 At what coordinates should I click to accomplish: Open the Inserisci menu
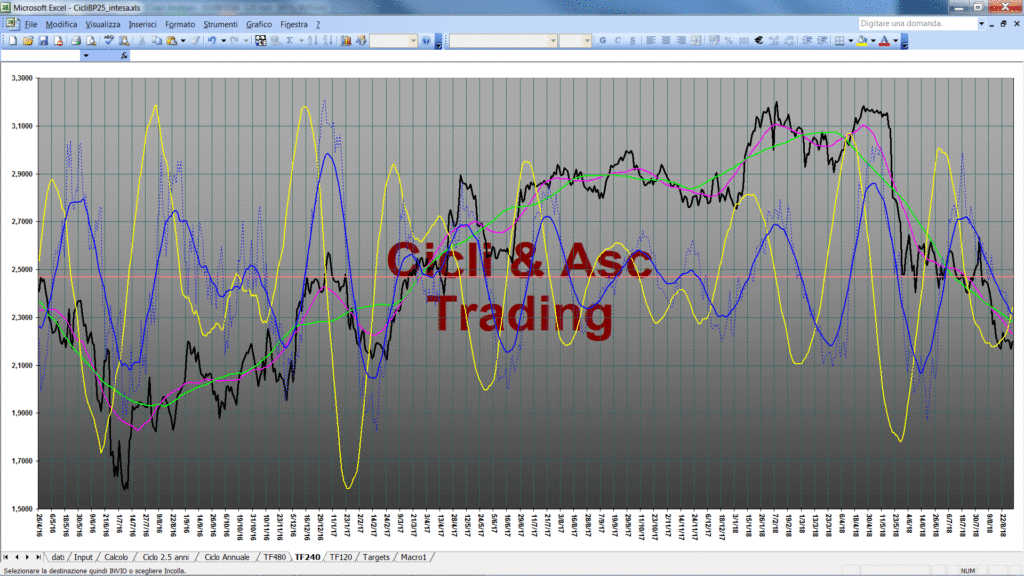[x=142, y=24]
